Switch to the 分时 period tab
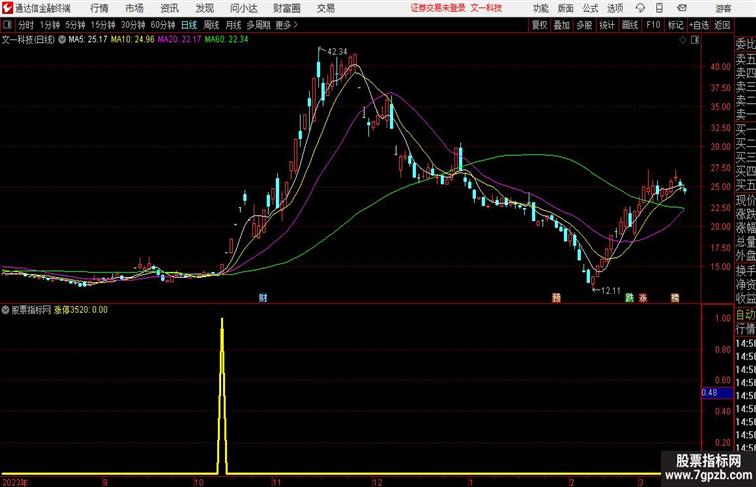 tap(26, 25)
